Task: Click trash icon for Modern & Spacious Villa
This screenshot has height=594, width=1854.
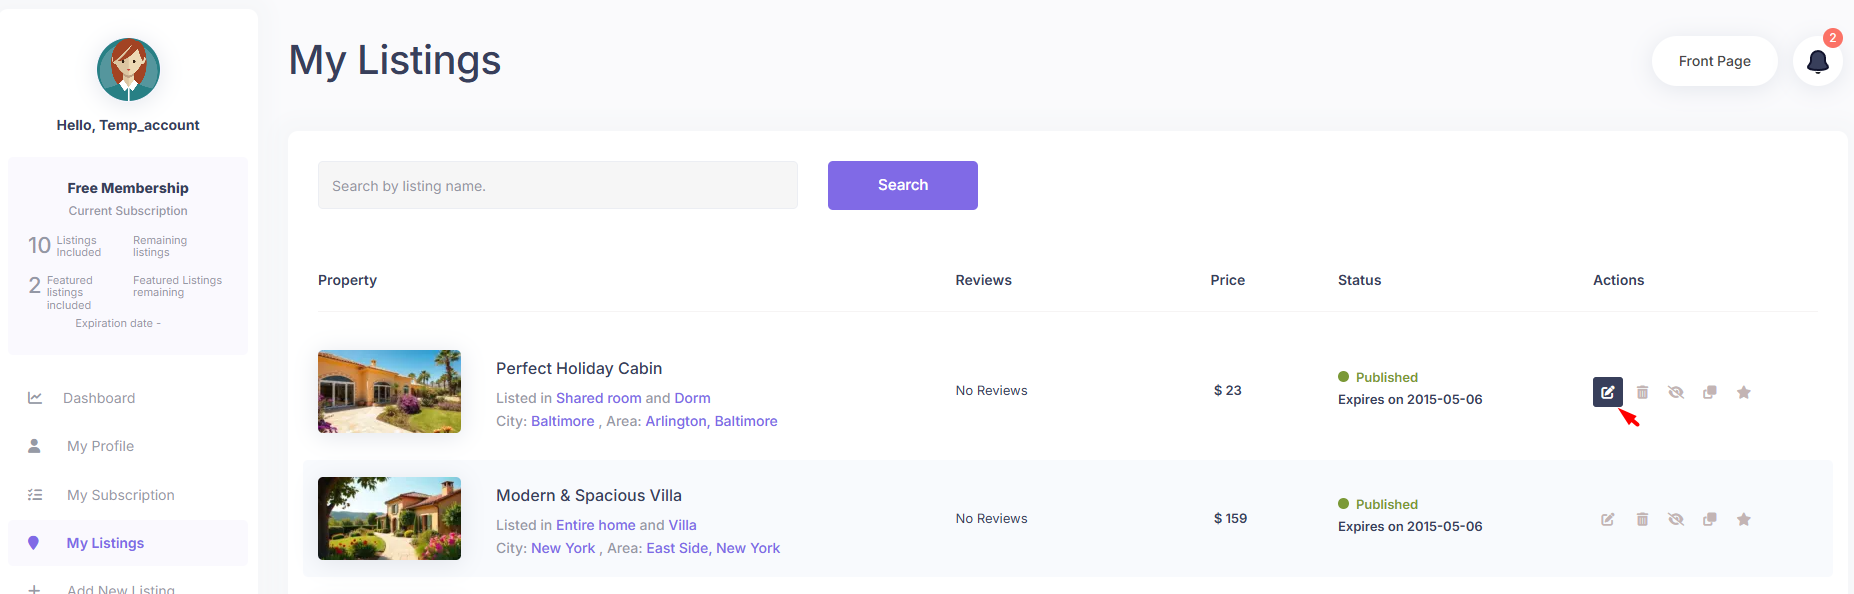Action: click(1642, 519)
